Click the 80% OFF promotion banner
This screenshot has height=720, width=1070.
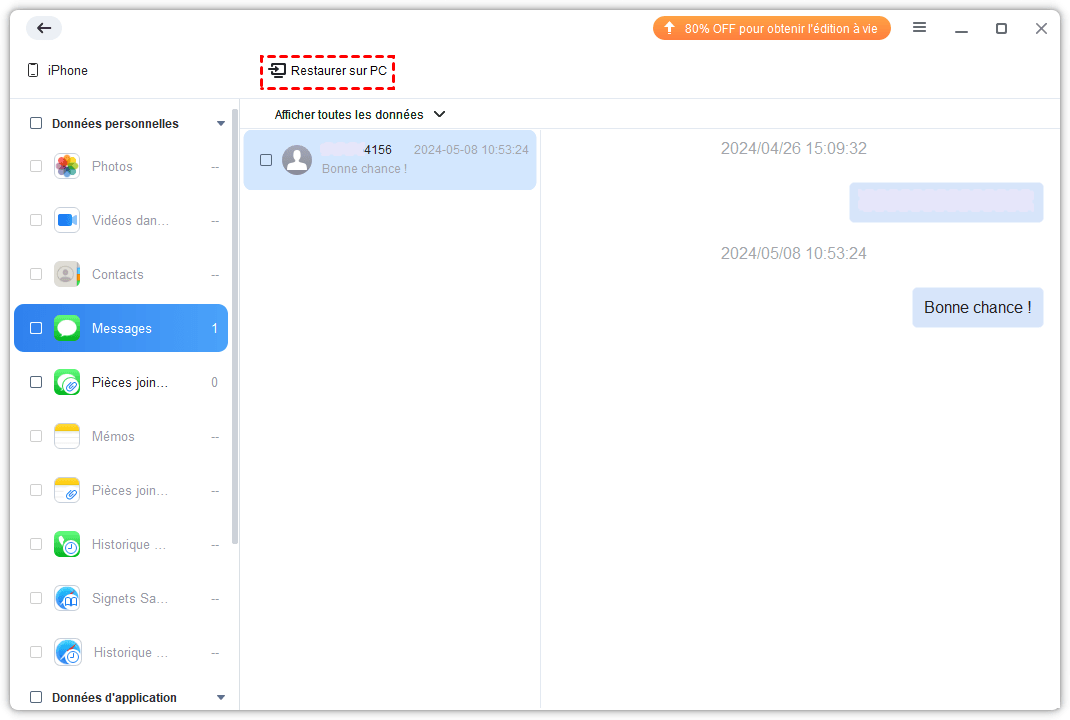click(771, 29)
